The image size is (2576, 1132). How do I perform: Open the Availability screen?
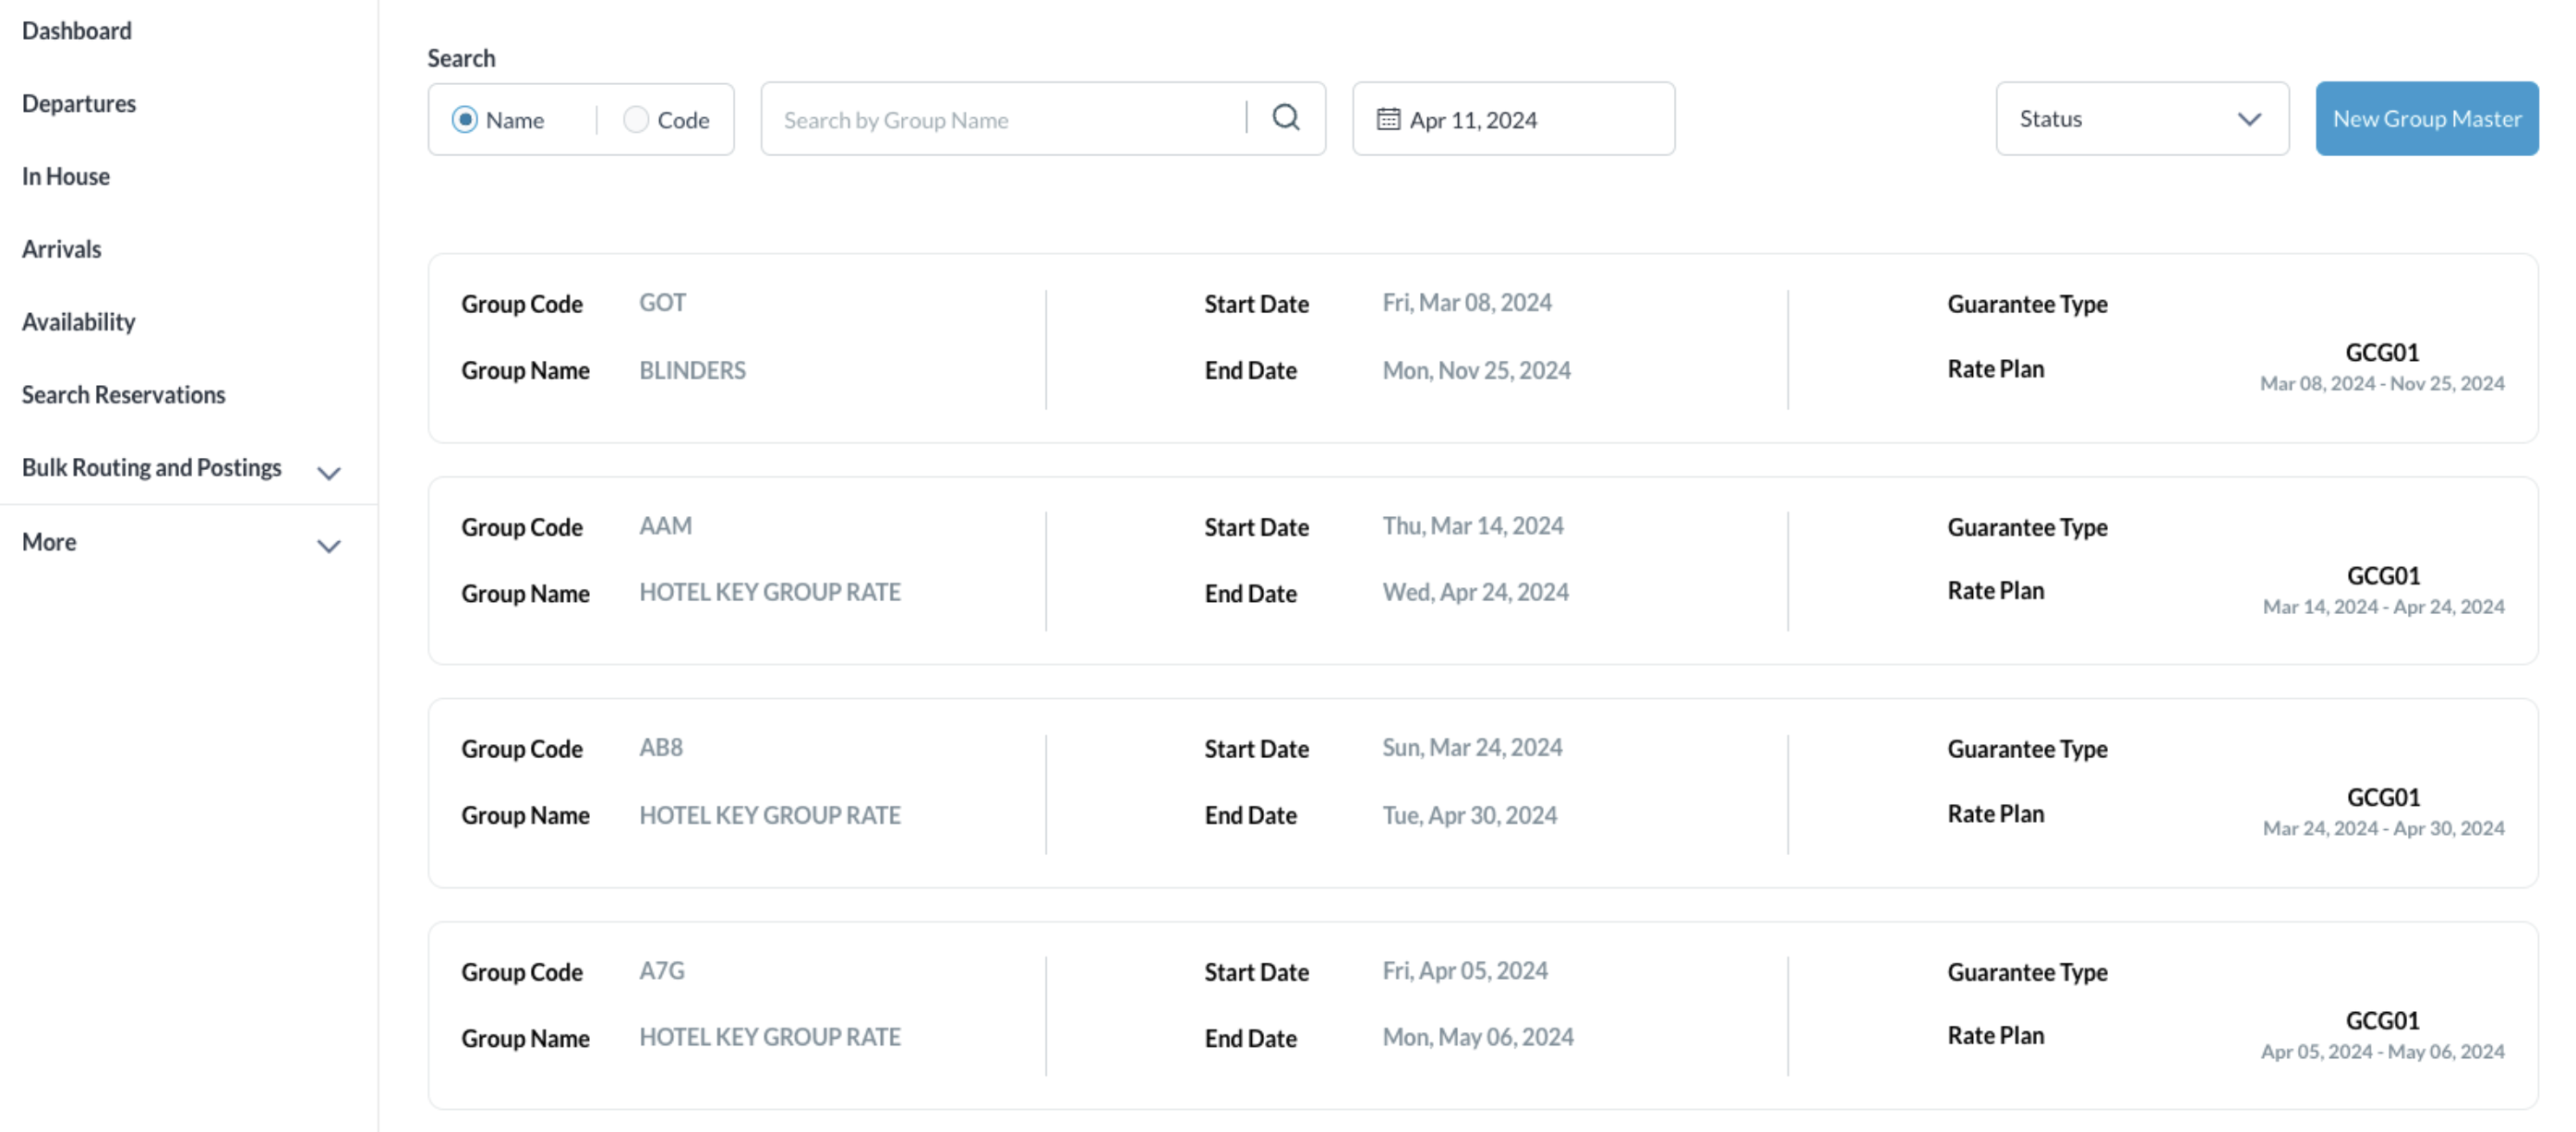click(x=79, y=321)
